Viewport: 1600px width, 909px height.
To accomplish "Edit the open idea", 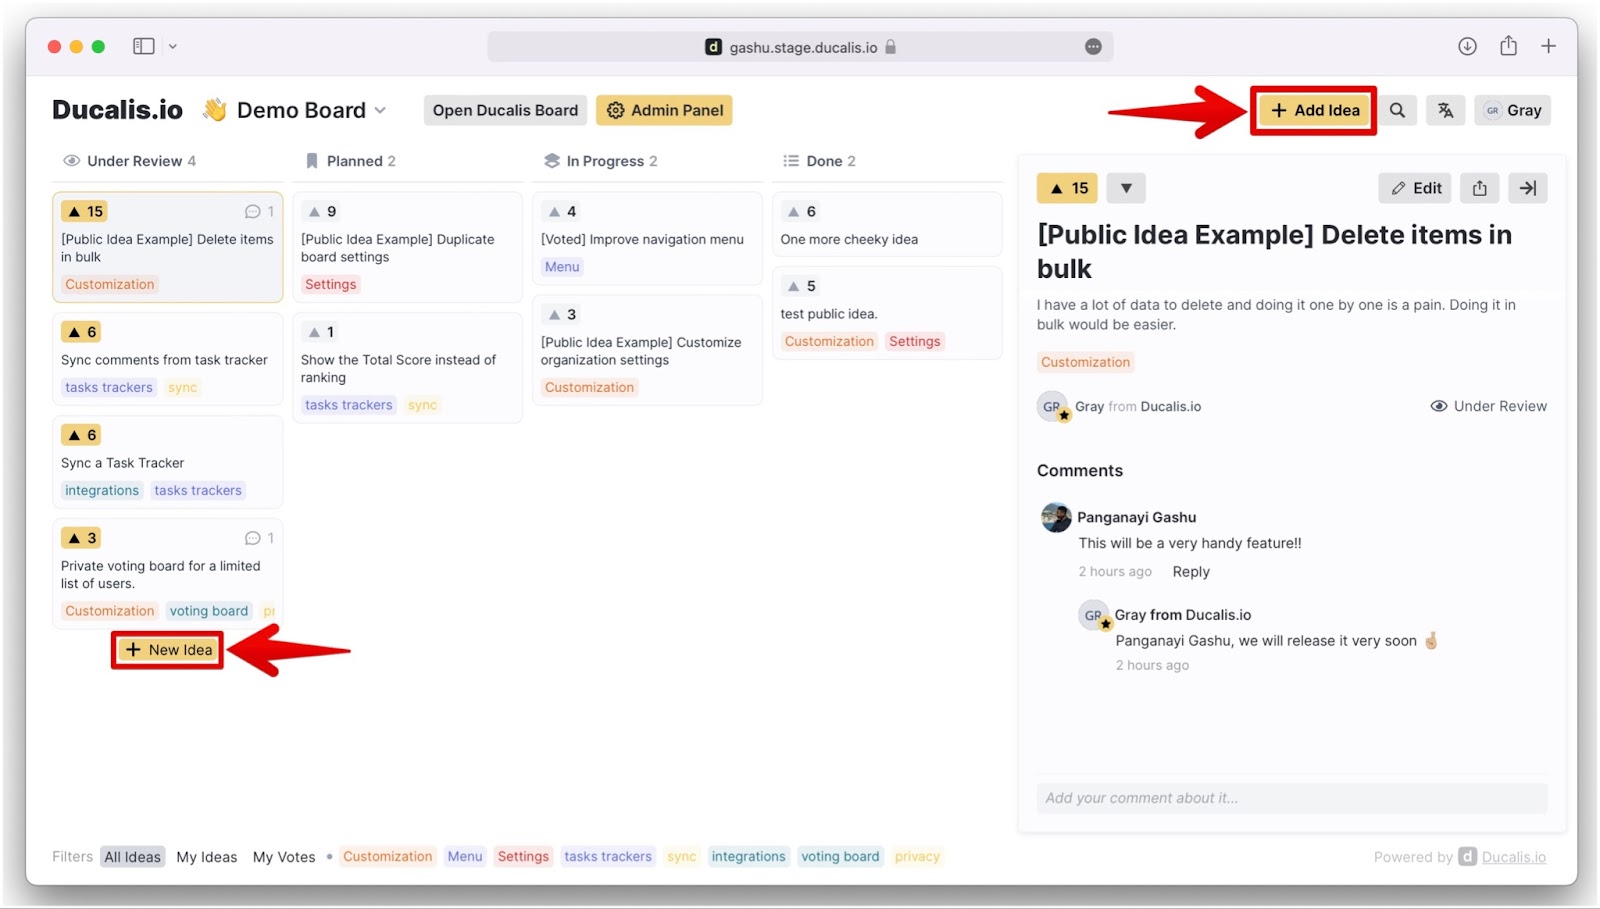I will [1416, 188].
